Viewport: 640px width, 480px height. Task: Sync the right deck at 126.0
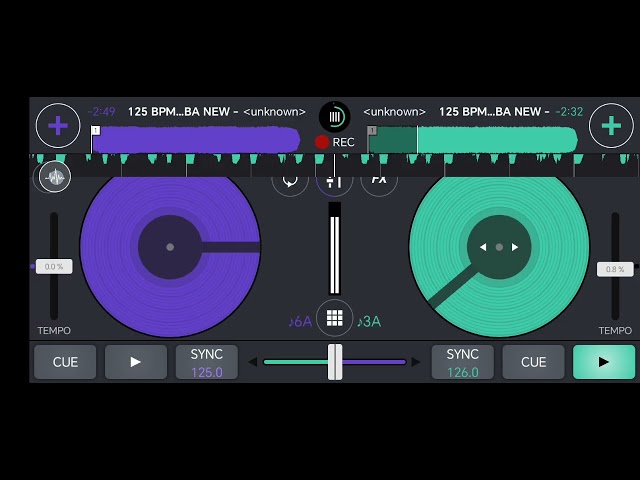click(462, 362)
